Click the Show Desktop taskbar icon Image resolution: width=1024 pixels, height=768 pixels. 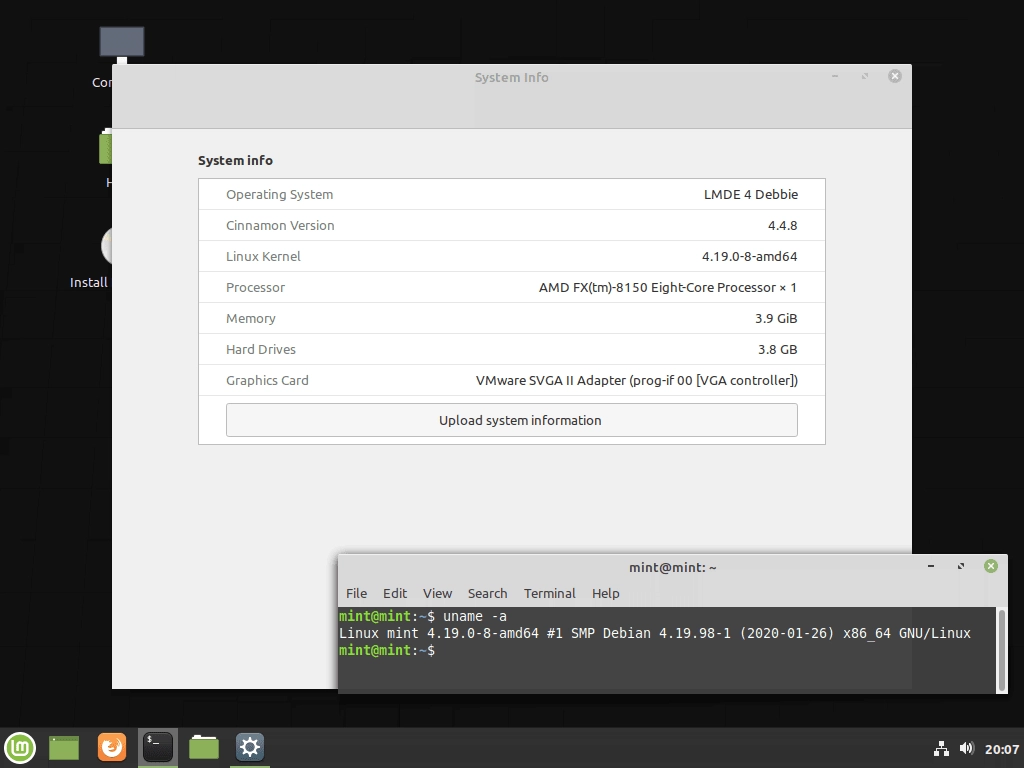(x=64, y=747)
